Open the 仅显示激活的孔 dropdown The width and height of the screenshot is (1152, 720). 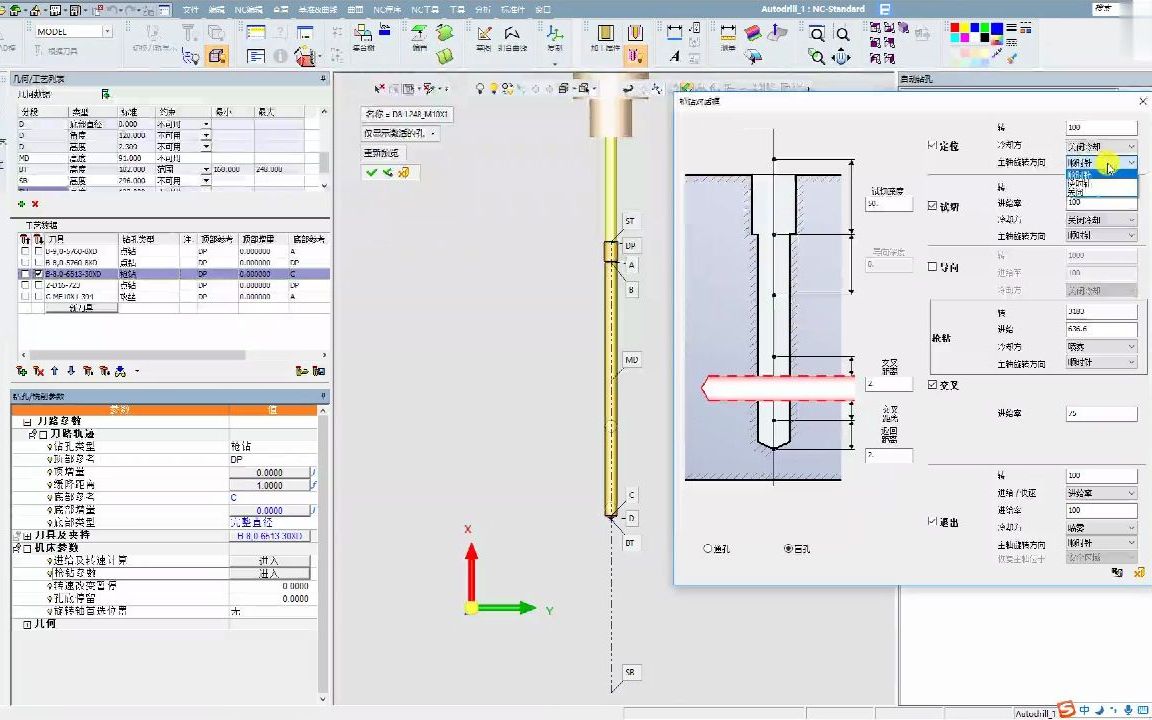pyautogui.click(x=401, y=133)
